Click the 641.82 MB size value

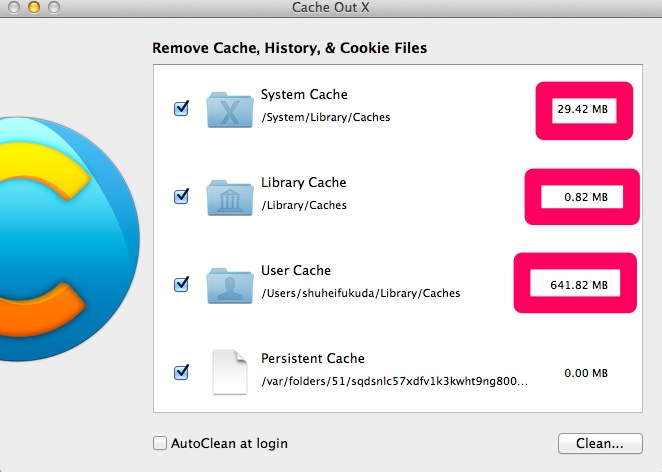(x=579, y=285)
